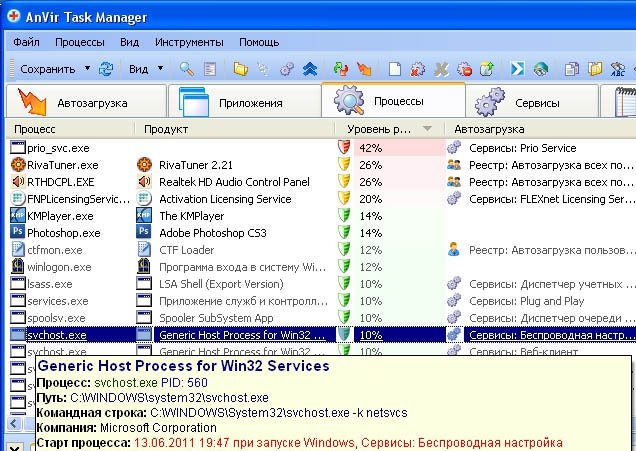Viewport: 636px width, 451px height.
Task: Click the faded chain toolbar icon
Action: pyautogui.click(x=263, y=69)
